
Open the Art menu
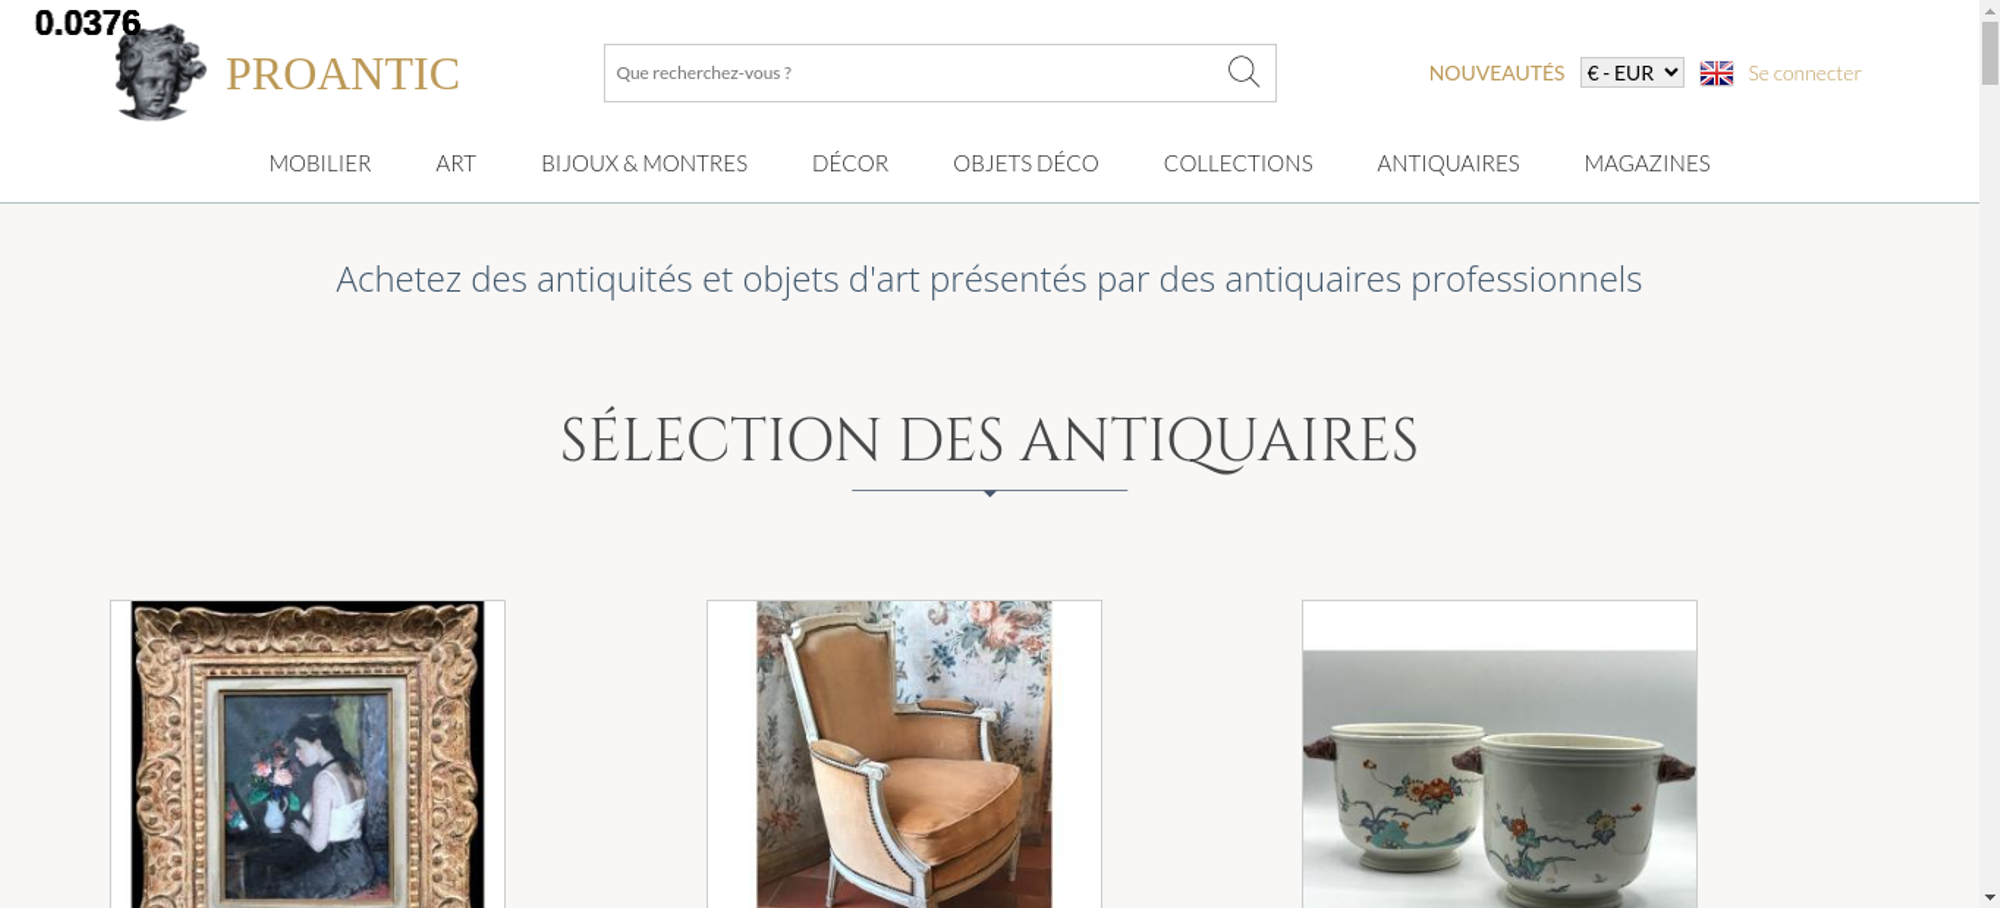(x=456, y=163)
